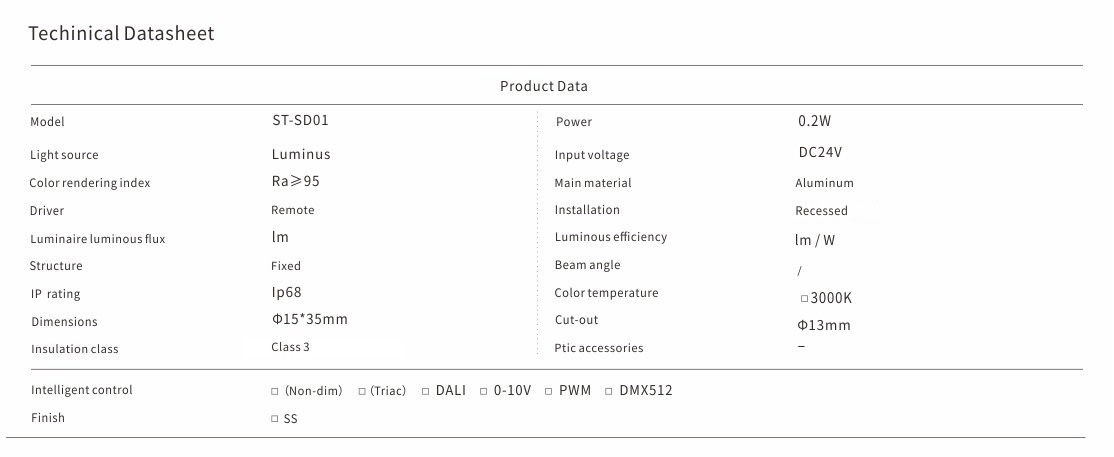Screen dimensions: 1114x457
Task: Click the ST-SD01 model value
Action: tap(300, 120)
